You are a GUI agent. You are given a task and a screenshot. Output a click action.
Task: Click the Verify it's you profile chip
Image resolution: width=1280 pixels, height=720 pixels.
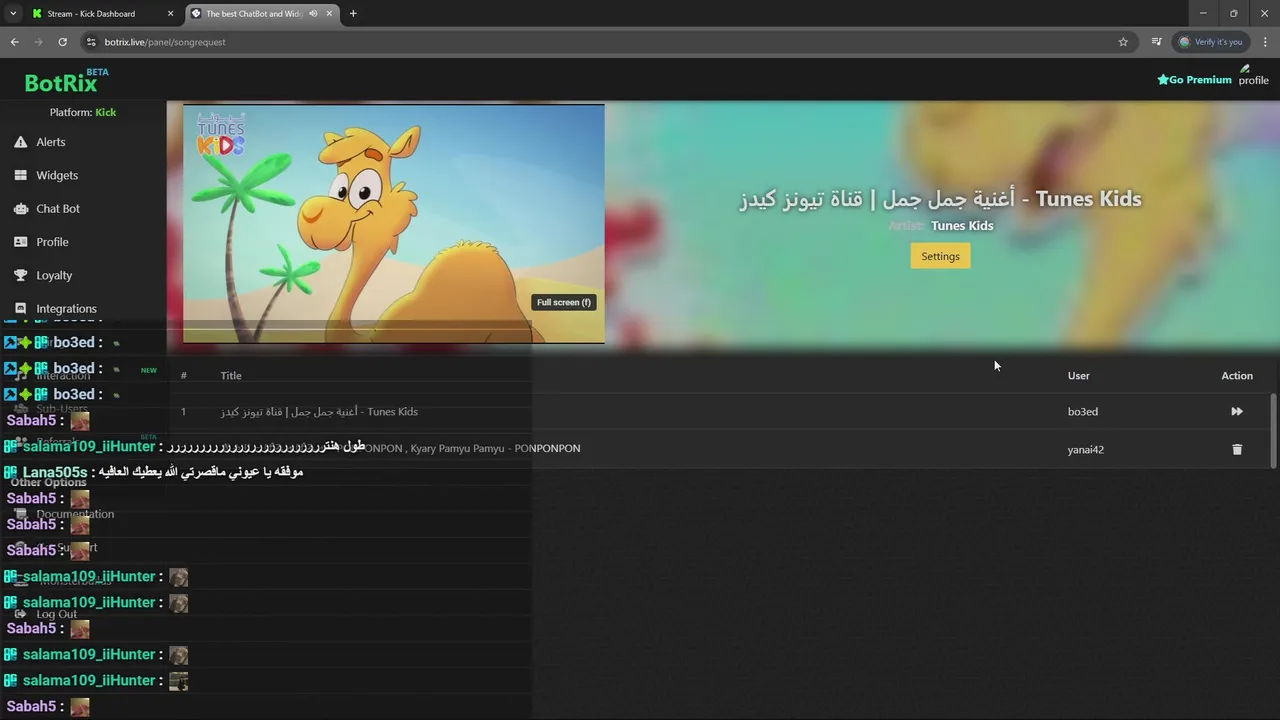[x=1211, y=42]
